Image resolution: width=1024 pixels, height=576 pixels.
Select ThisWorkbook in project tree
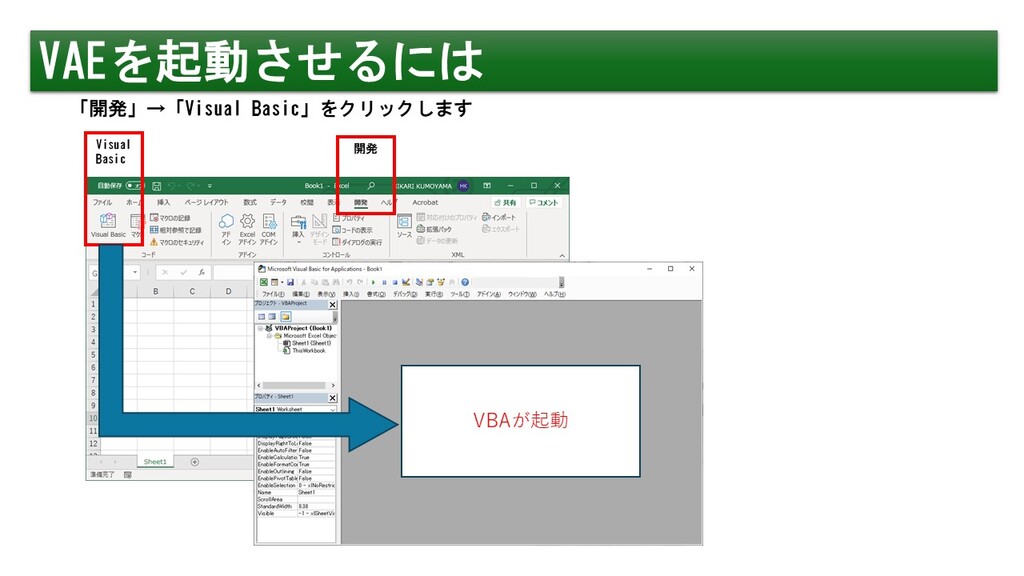tap(304, 351)
